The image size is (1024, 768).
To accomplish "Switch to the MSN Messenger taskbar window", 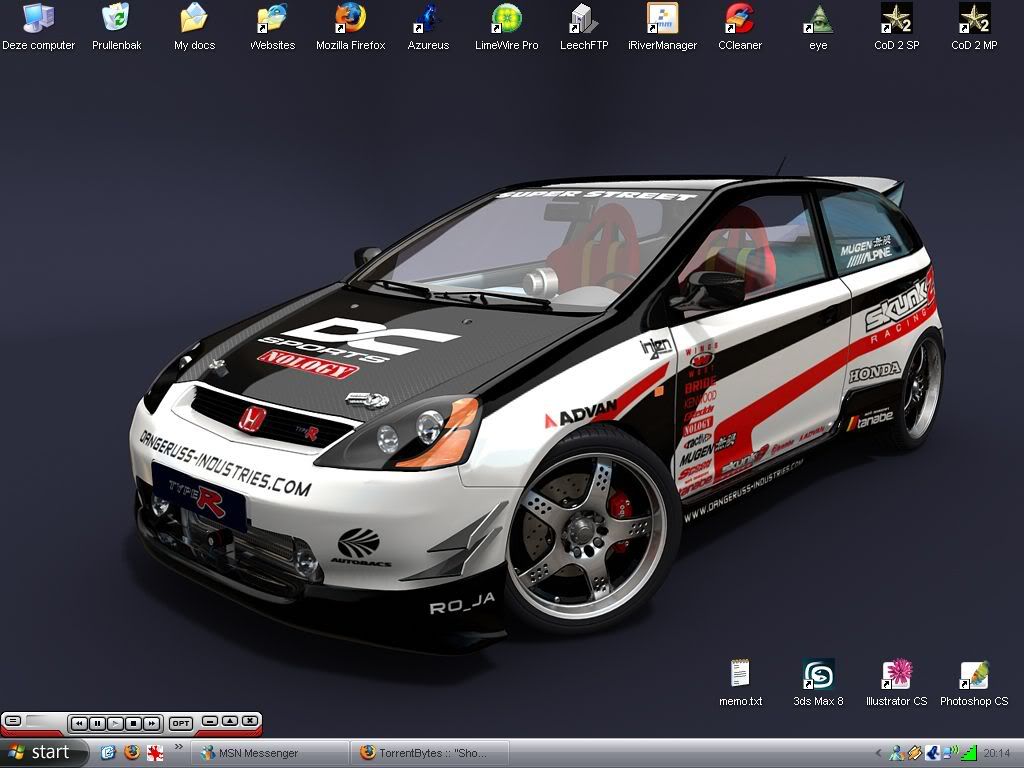I will [x=271, y=753].
